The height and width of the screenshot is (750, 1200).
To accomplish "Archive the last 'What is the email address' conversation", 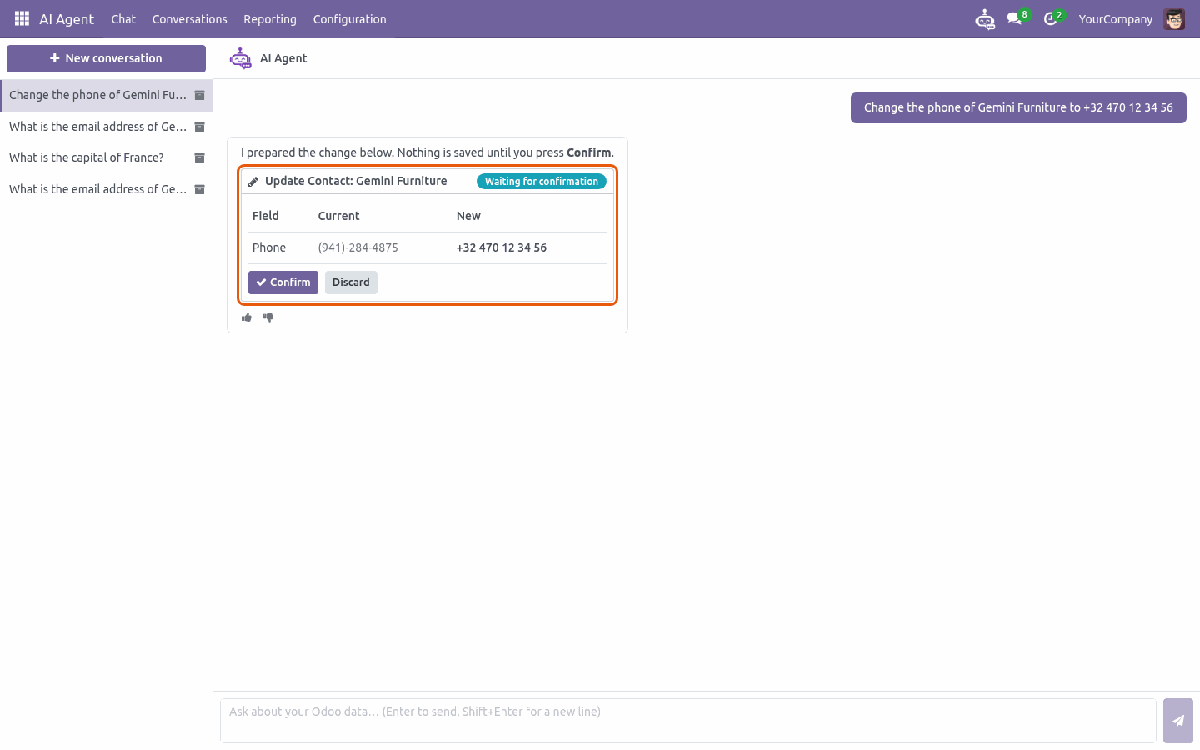I will coord(199,189).
